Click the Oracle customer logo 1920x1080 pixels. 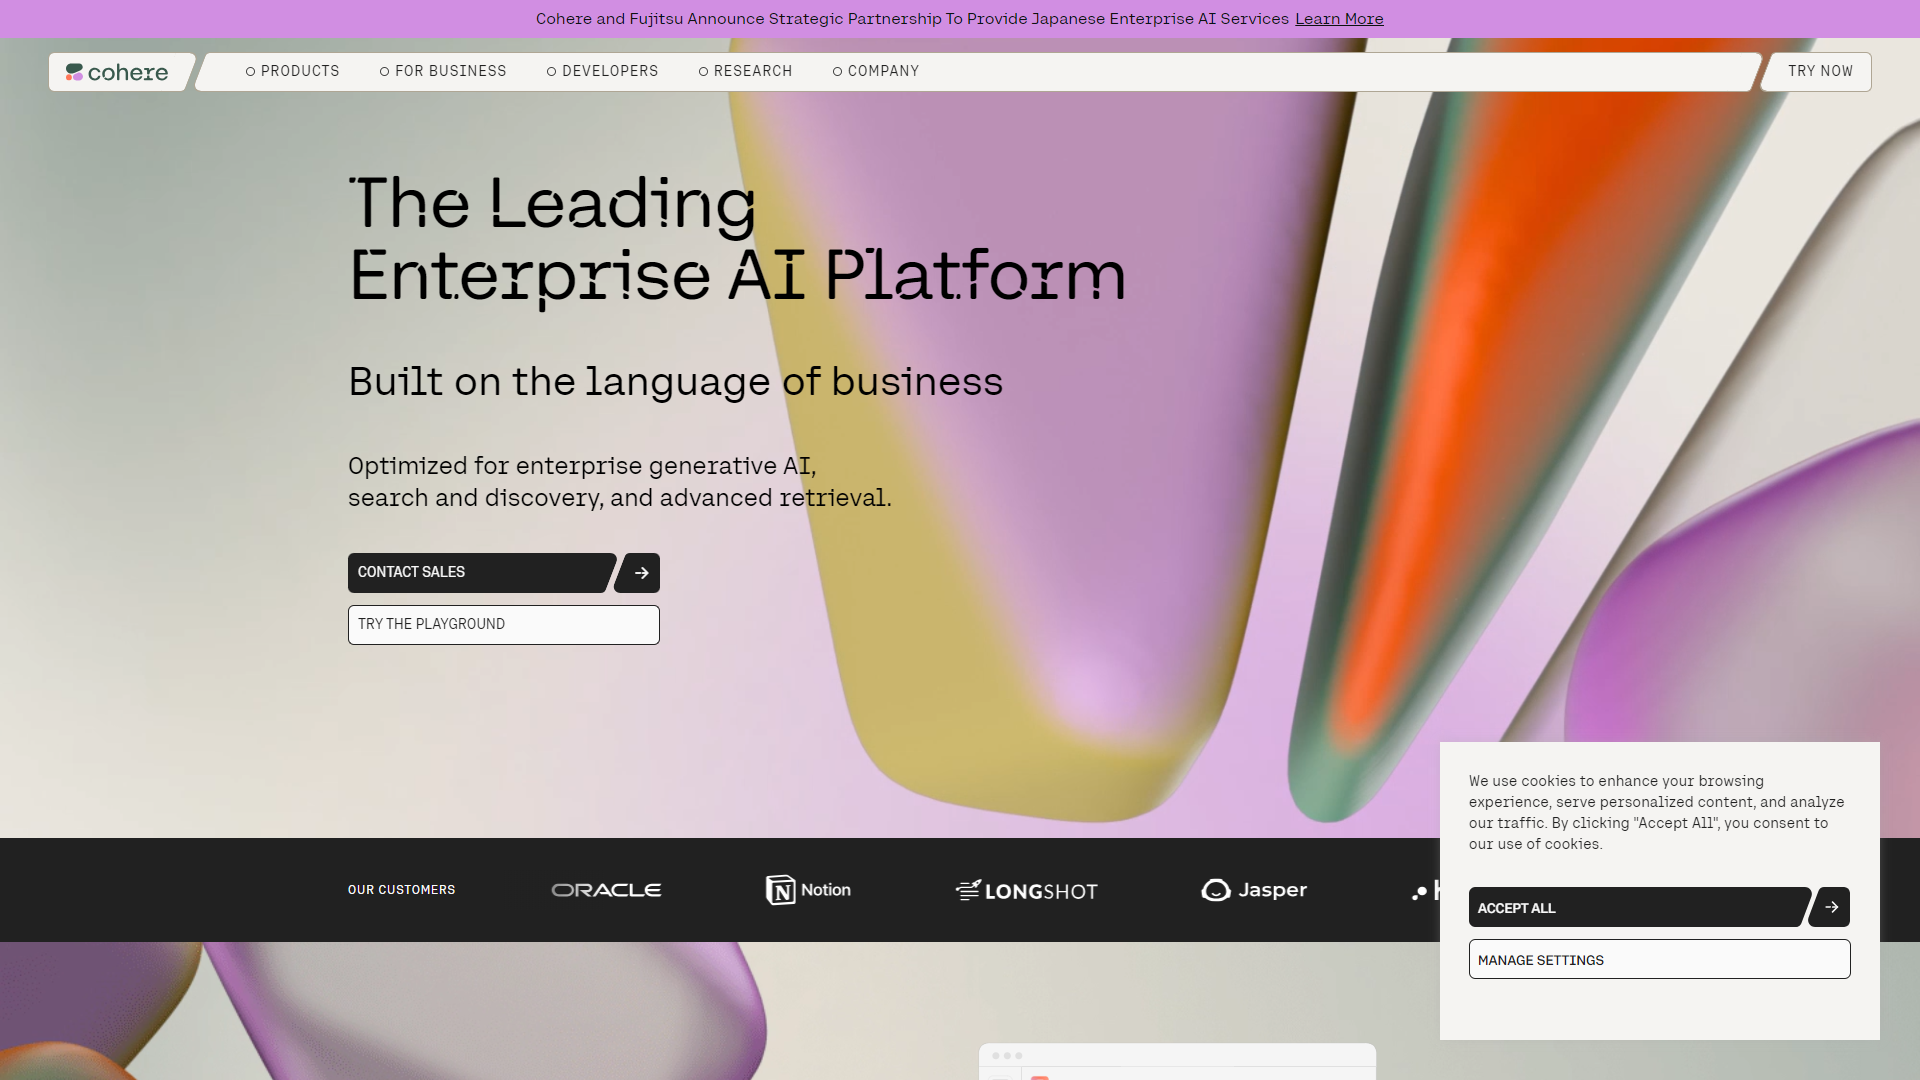tap(606, 889)
